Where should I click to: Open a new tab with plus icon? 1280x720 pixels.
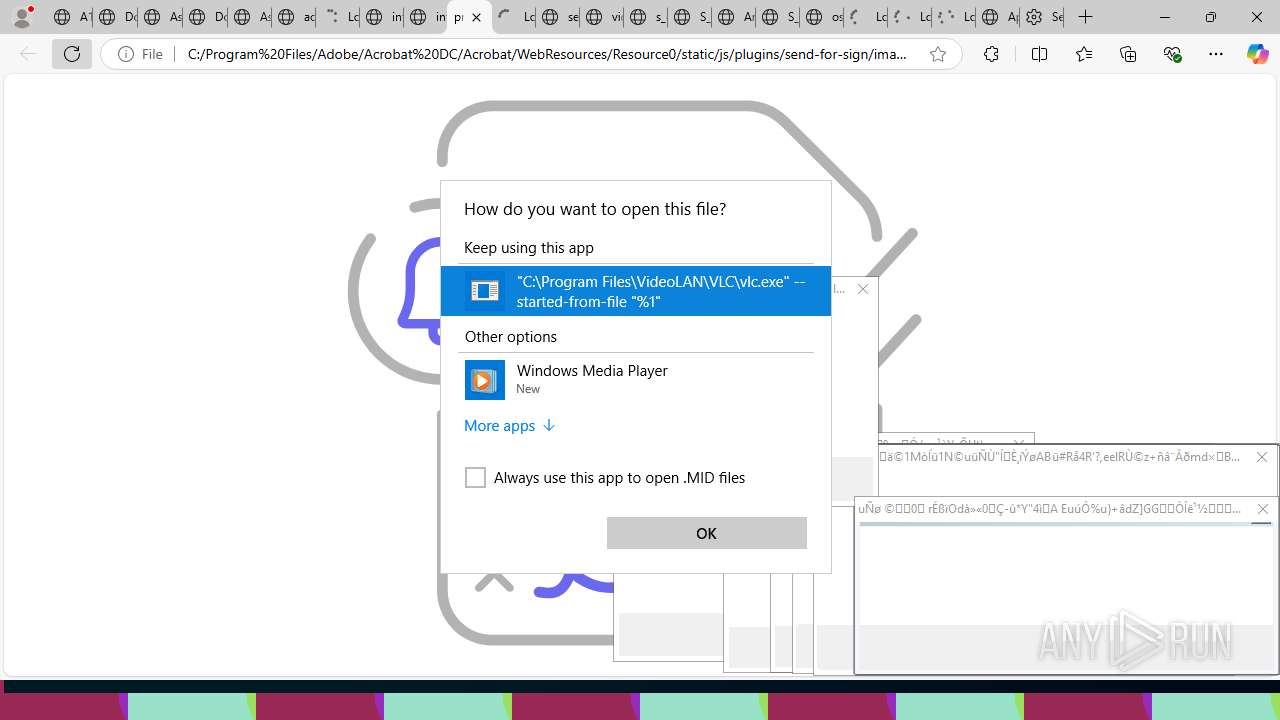pyautogui.click(x=1086, y=17)
